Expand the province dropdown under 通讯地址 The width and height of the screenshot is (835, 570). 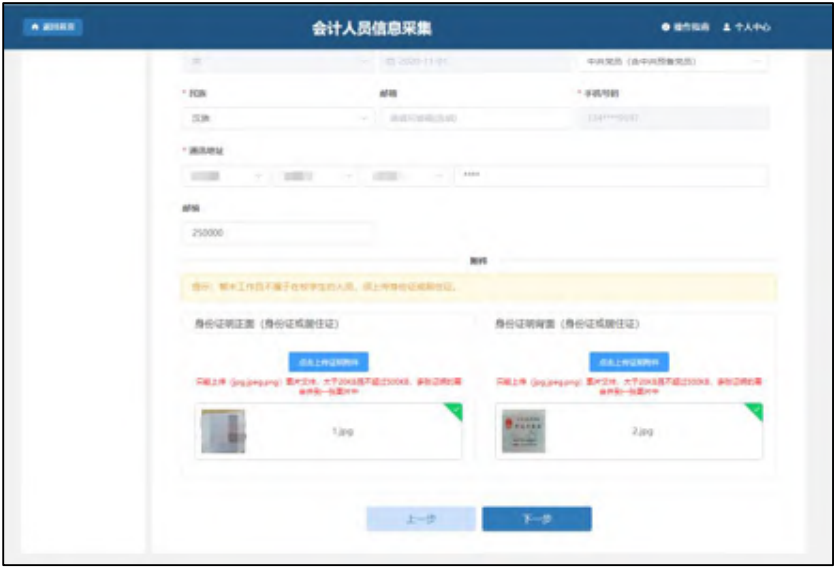[225, 176]
